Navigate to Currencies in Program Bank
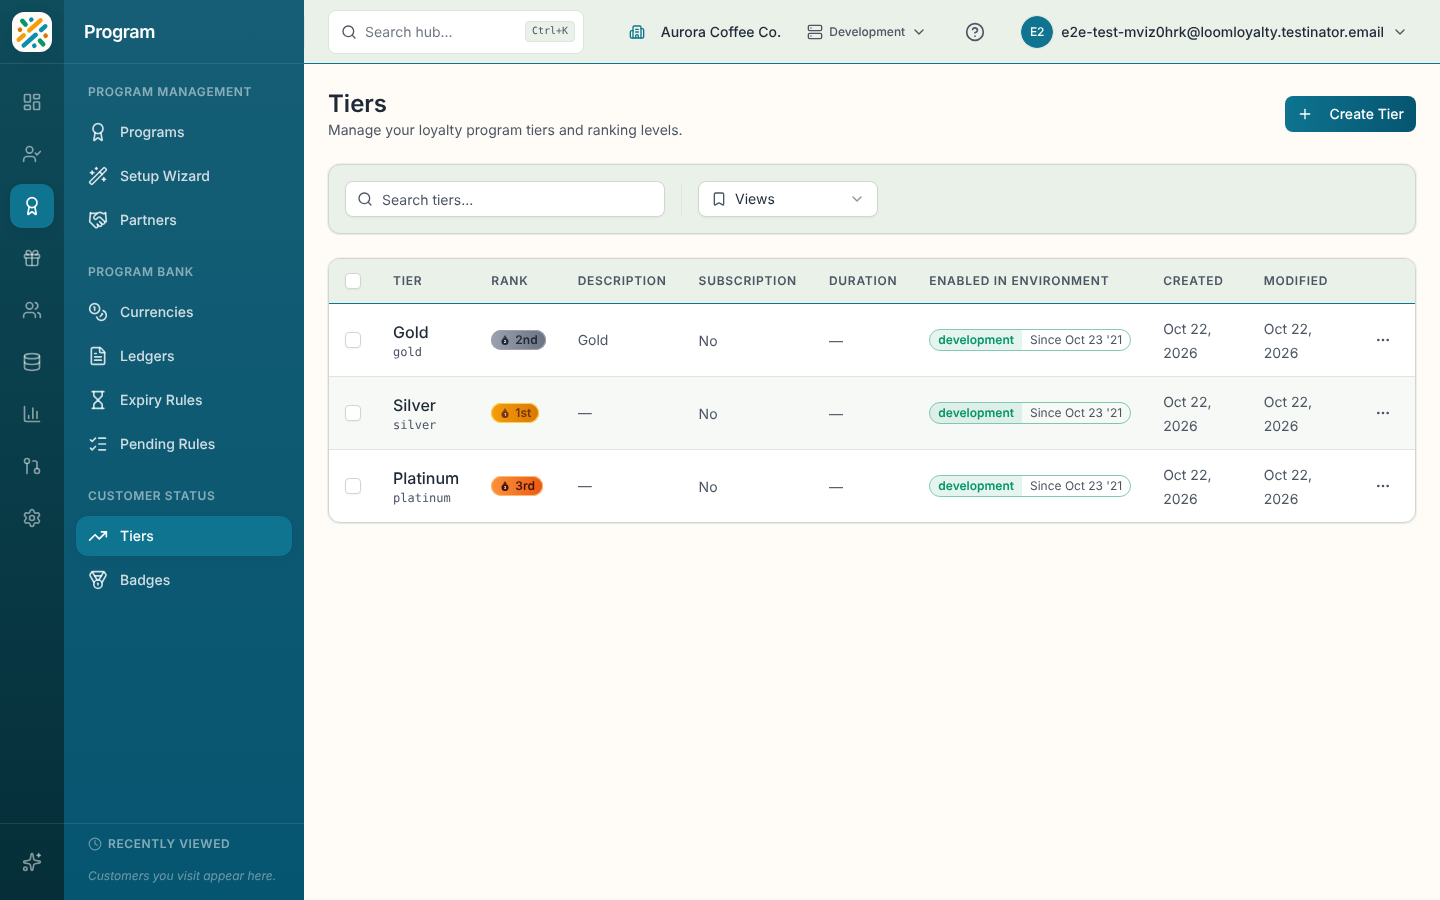 [184, 312]
